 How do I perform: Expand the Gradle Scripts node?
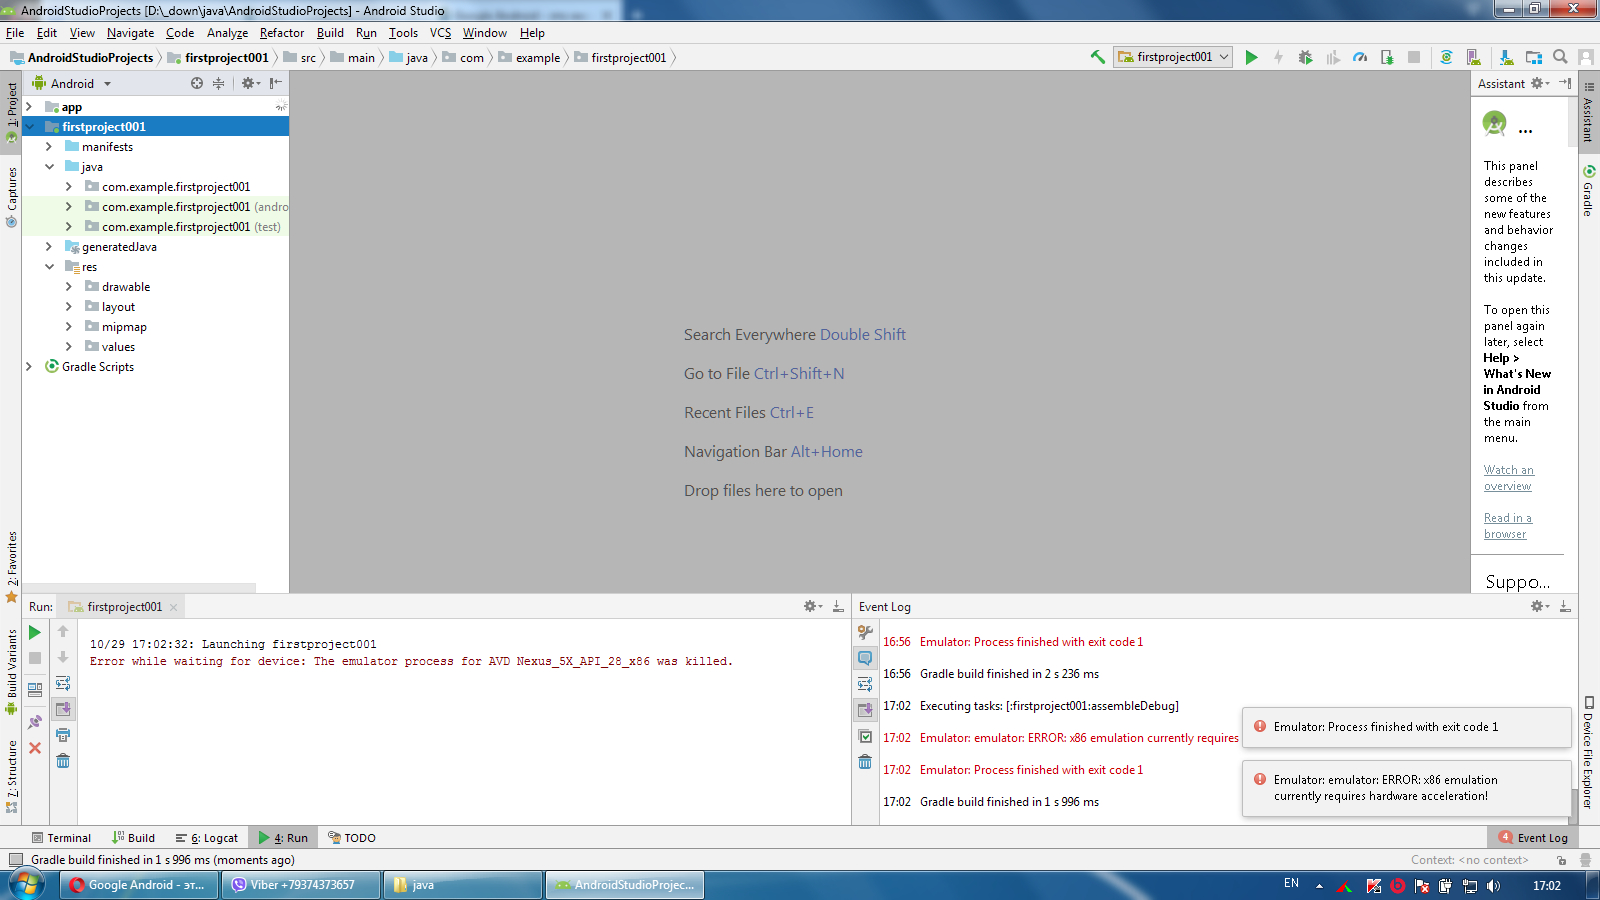click(x=29, y=366)
